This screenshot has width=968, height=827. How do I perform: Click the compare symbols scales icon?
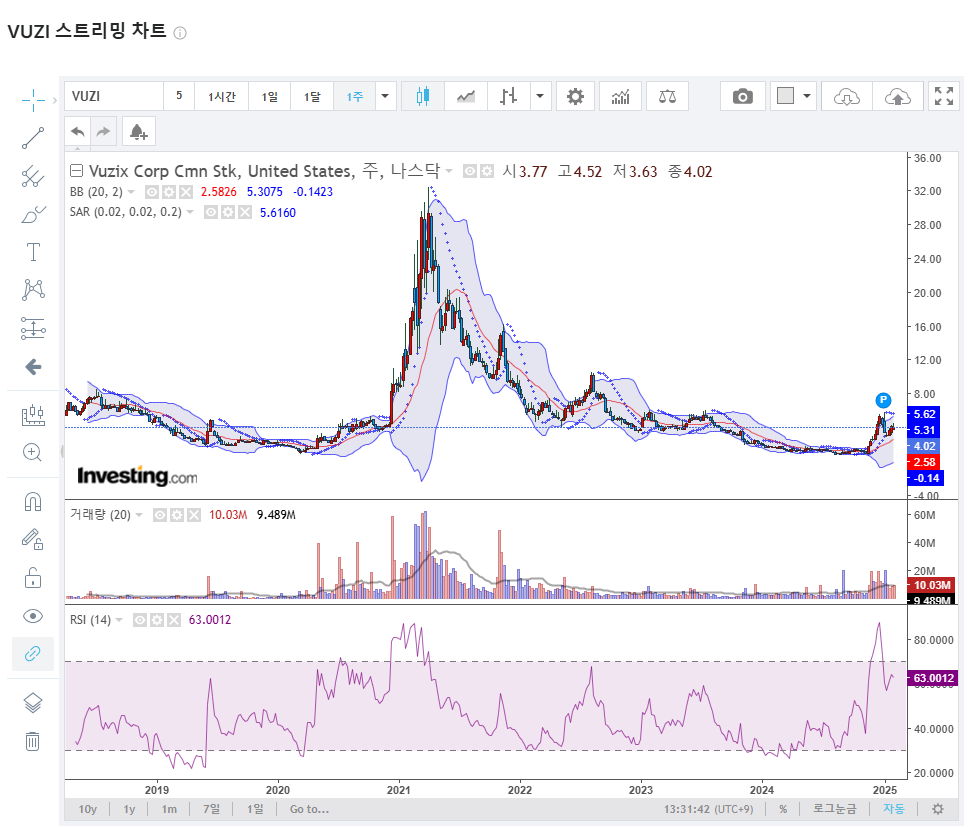[x=667, y=96]
